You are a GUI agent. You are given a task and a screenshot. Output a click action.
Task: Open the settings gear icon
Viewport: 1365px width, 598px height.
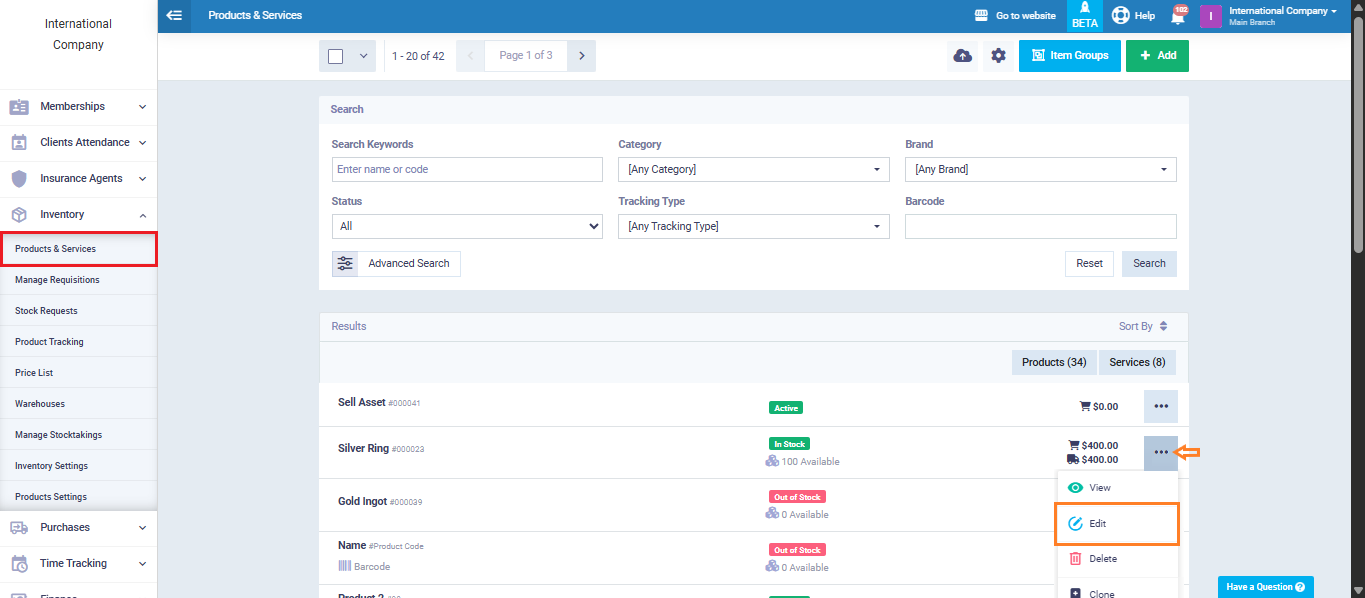[x=998, y=56]
